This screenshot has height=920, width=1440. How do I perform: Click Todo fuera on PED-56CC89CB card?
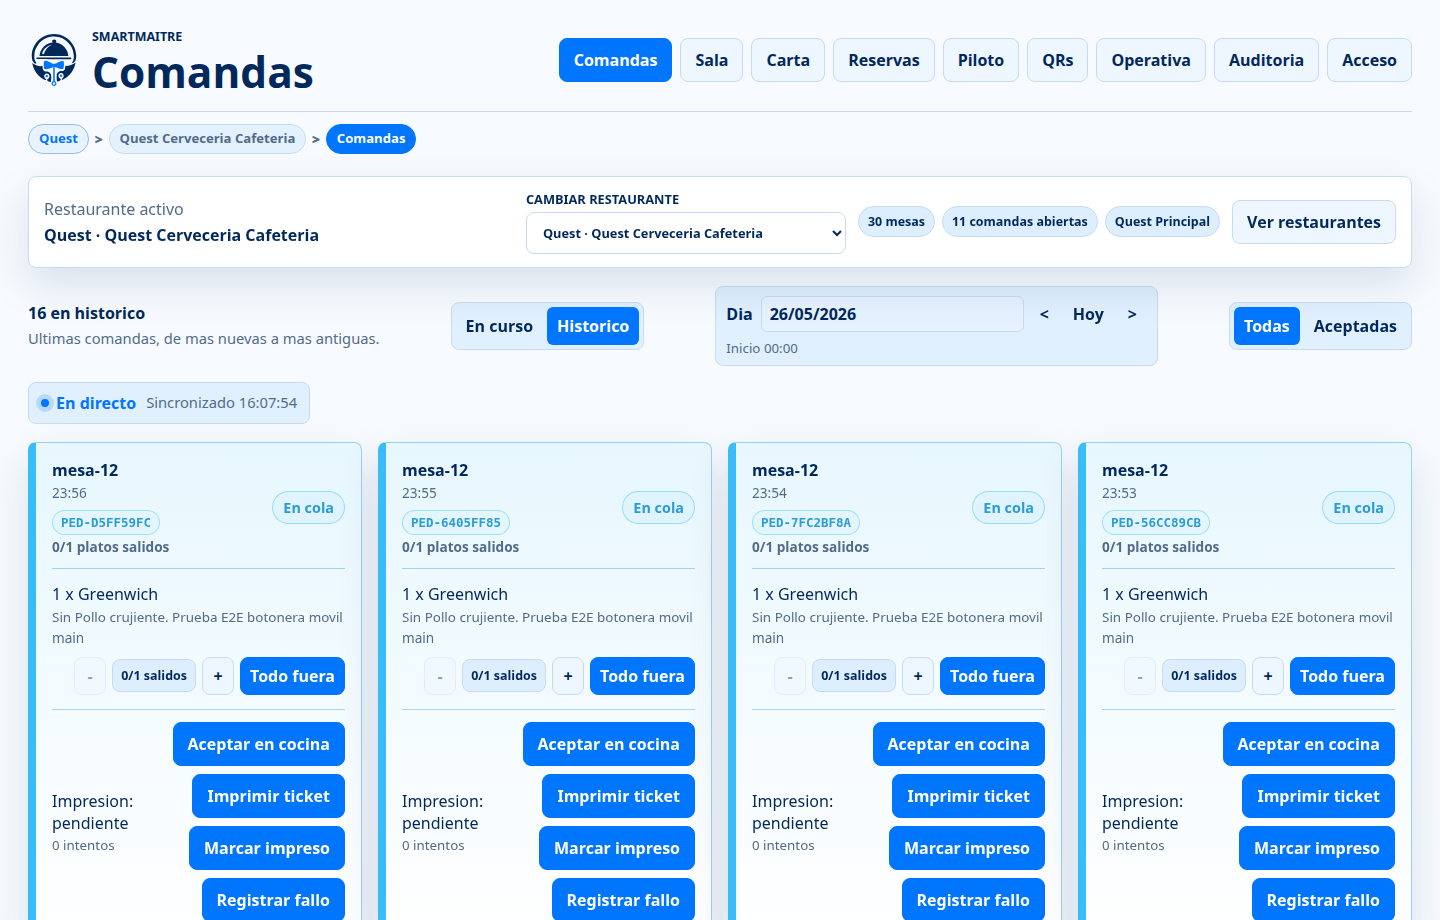click(x=1342, y=676)
